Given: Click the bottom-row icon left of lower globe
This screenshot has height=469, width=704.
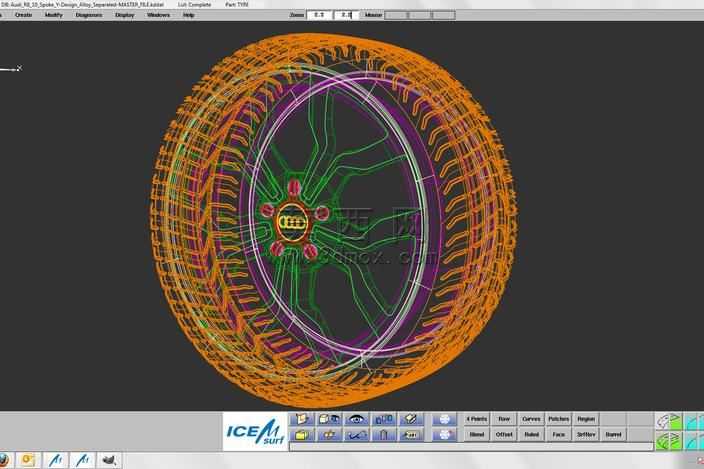Looking at the screenshot, I should pos(411,434).
